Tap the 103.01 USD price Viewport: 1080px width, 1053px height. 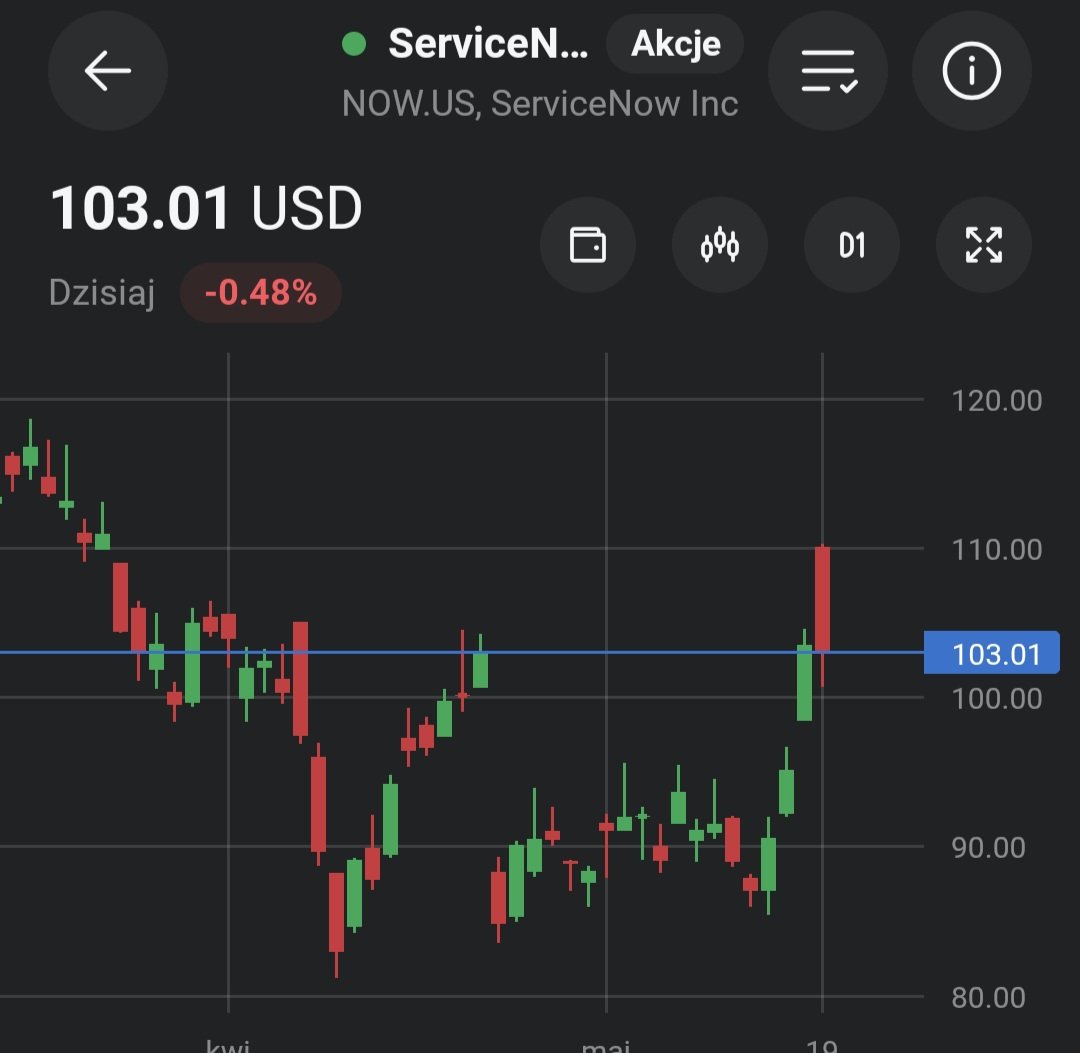pos(206,207)
